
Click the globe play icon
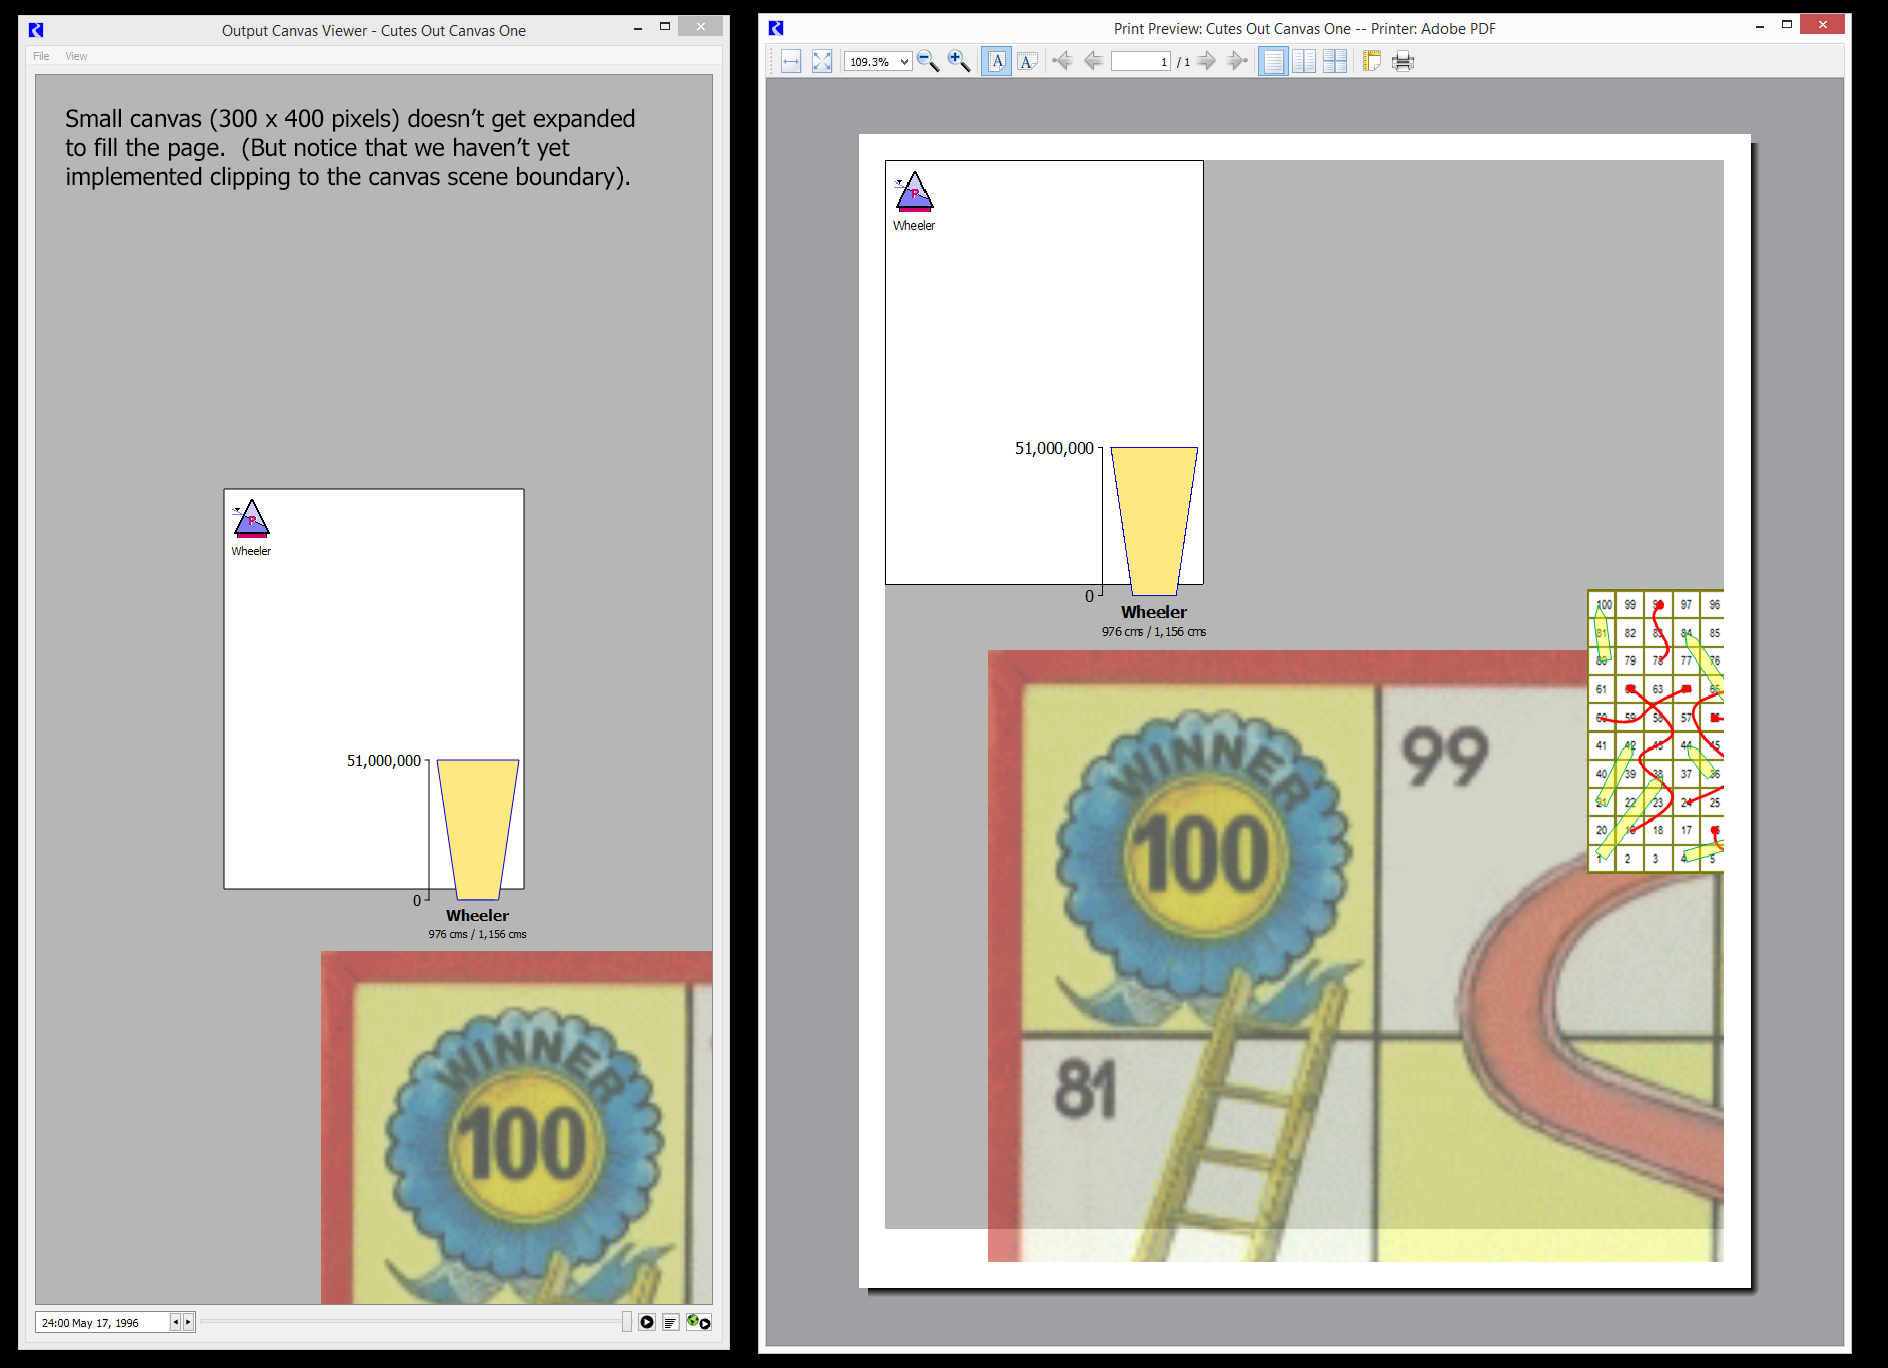698,1322
